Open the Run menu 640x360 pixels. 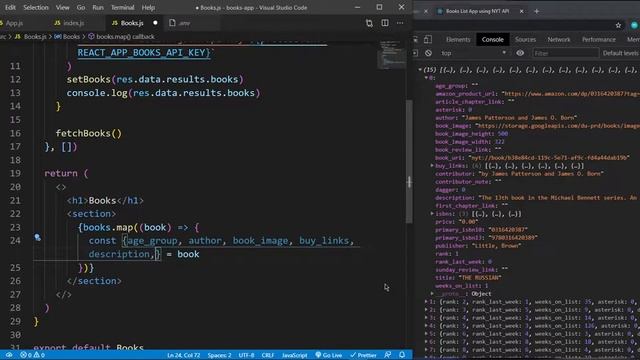pyautogui.click(x=98, y=7)
